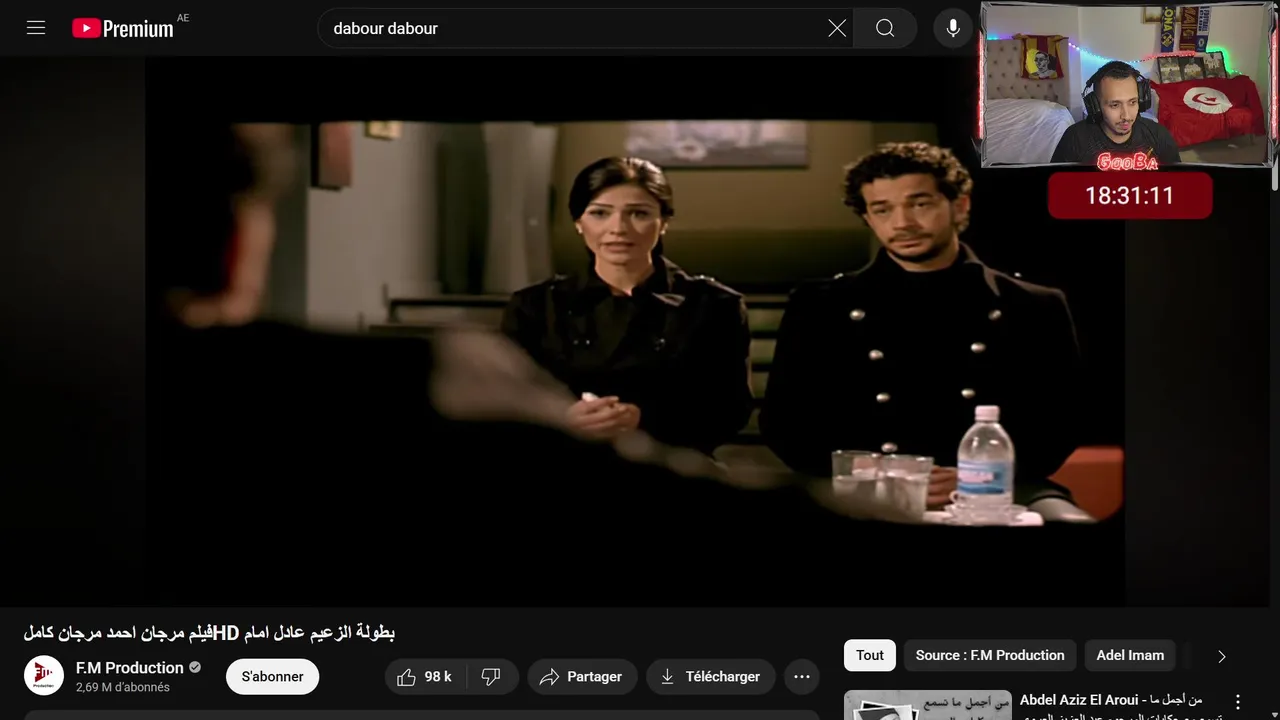Click the webcam overlay feed
Viewport: 1280px width, 720px height.
[1127, 84]
